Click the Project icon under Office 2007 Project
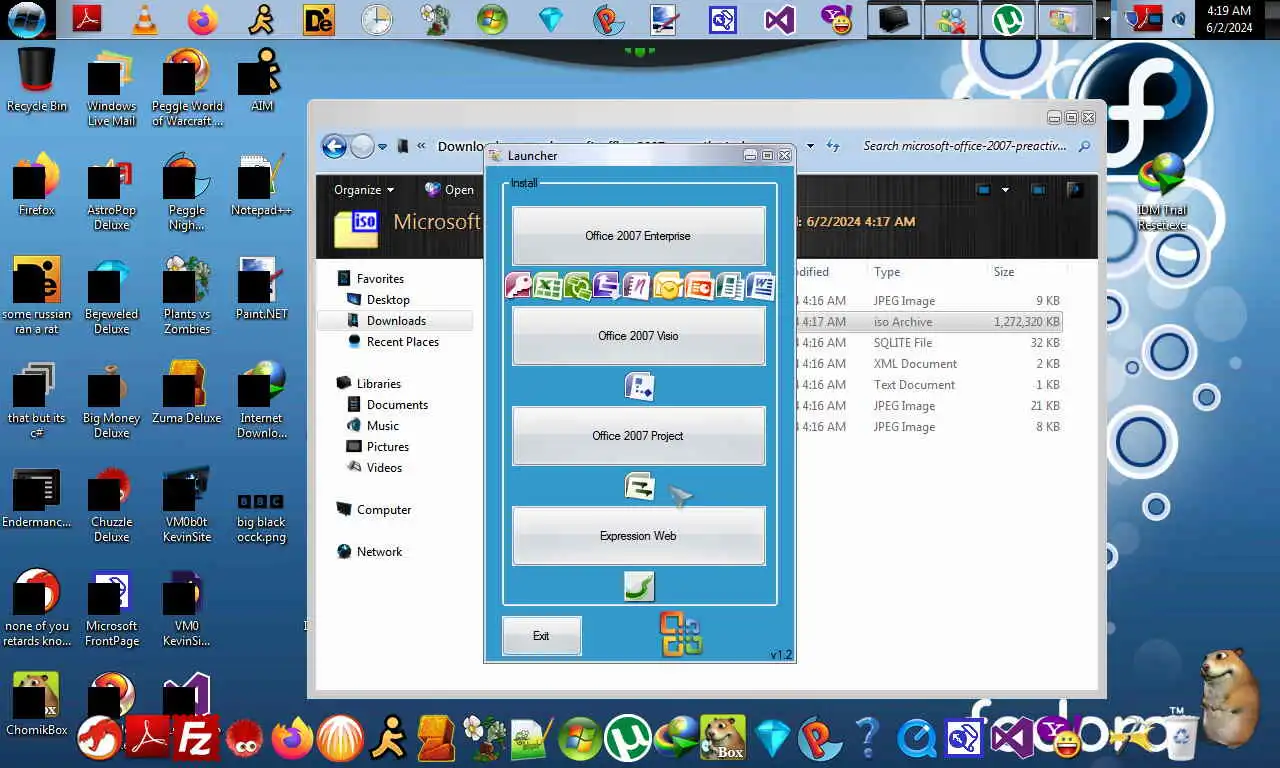Viewport: 1280px width, 768px height. click(x=639, y=486)
